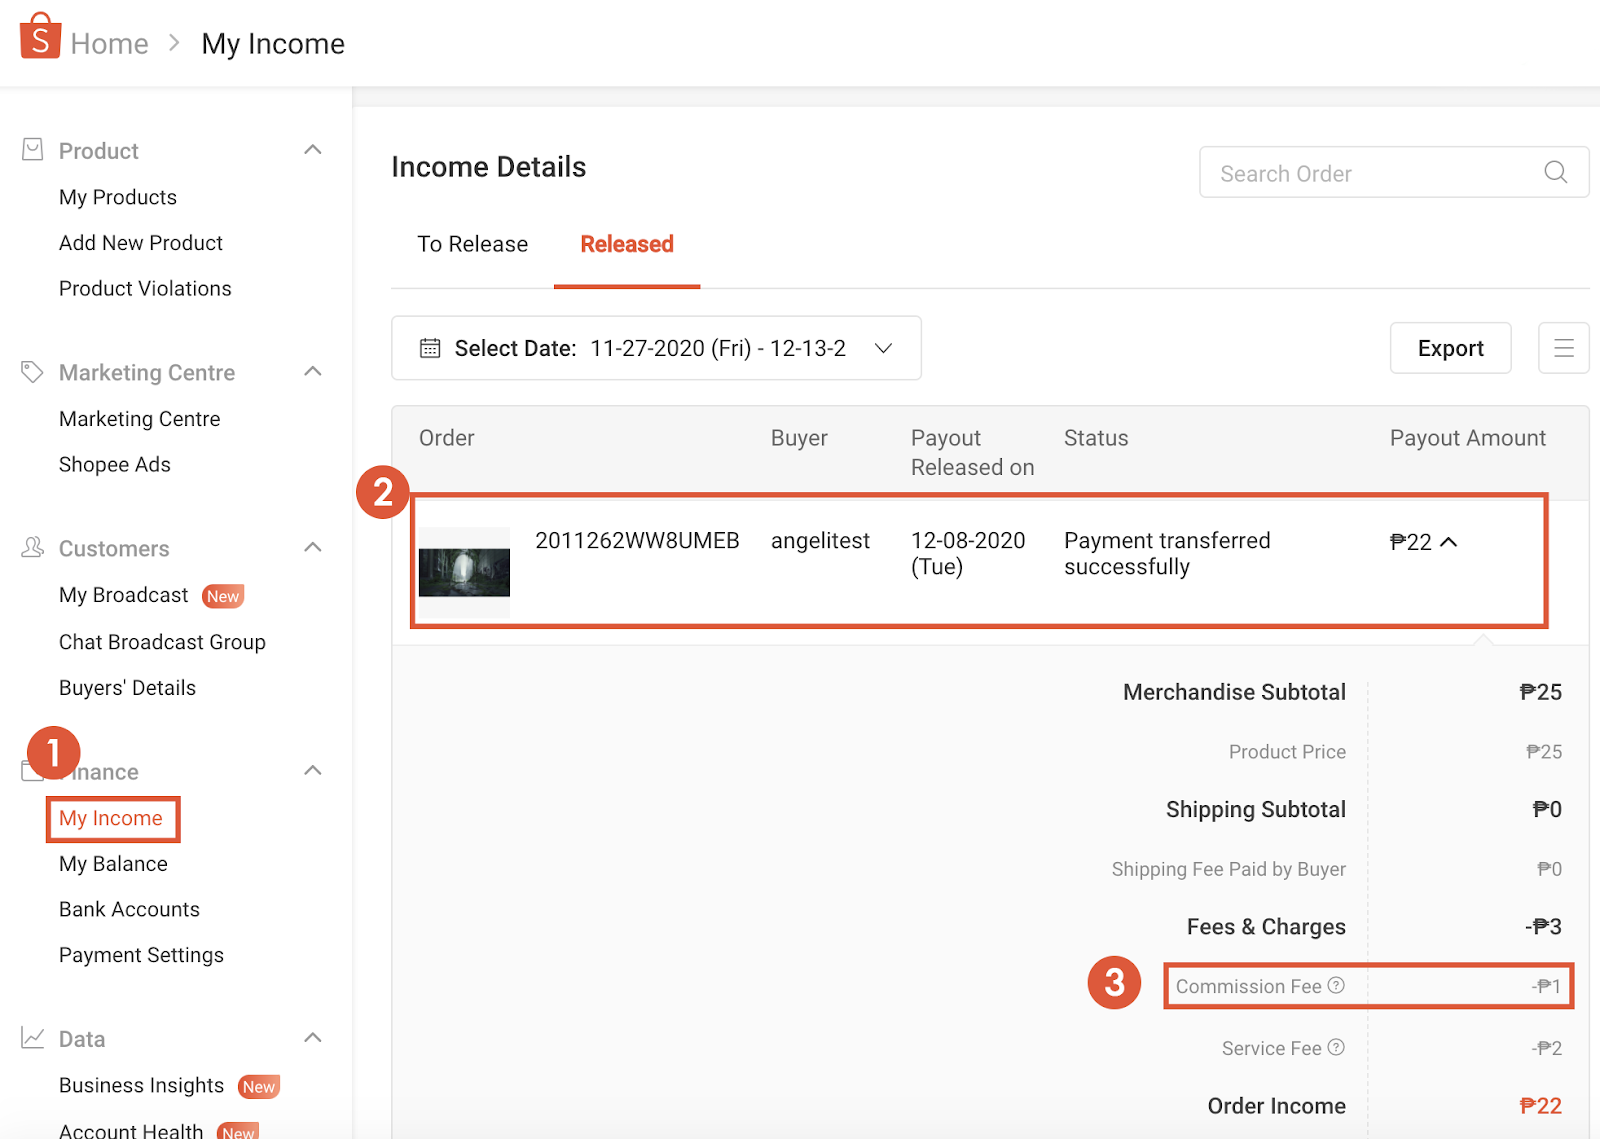Click the Export button
1600x1139 pixels.
pyautogui.click(x=1450, y=347)
